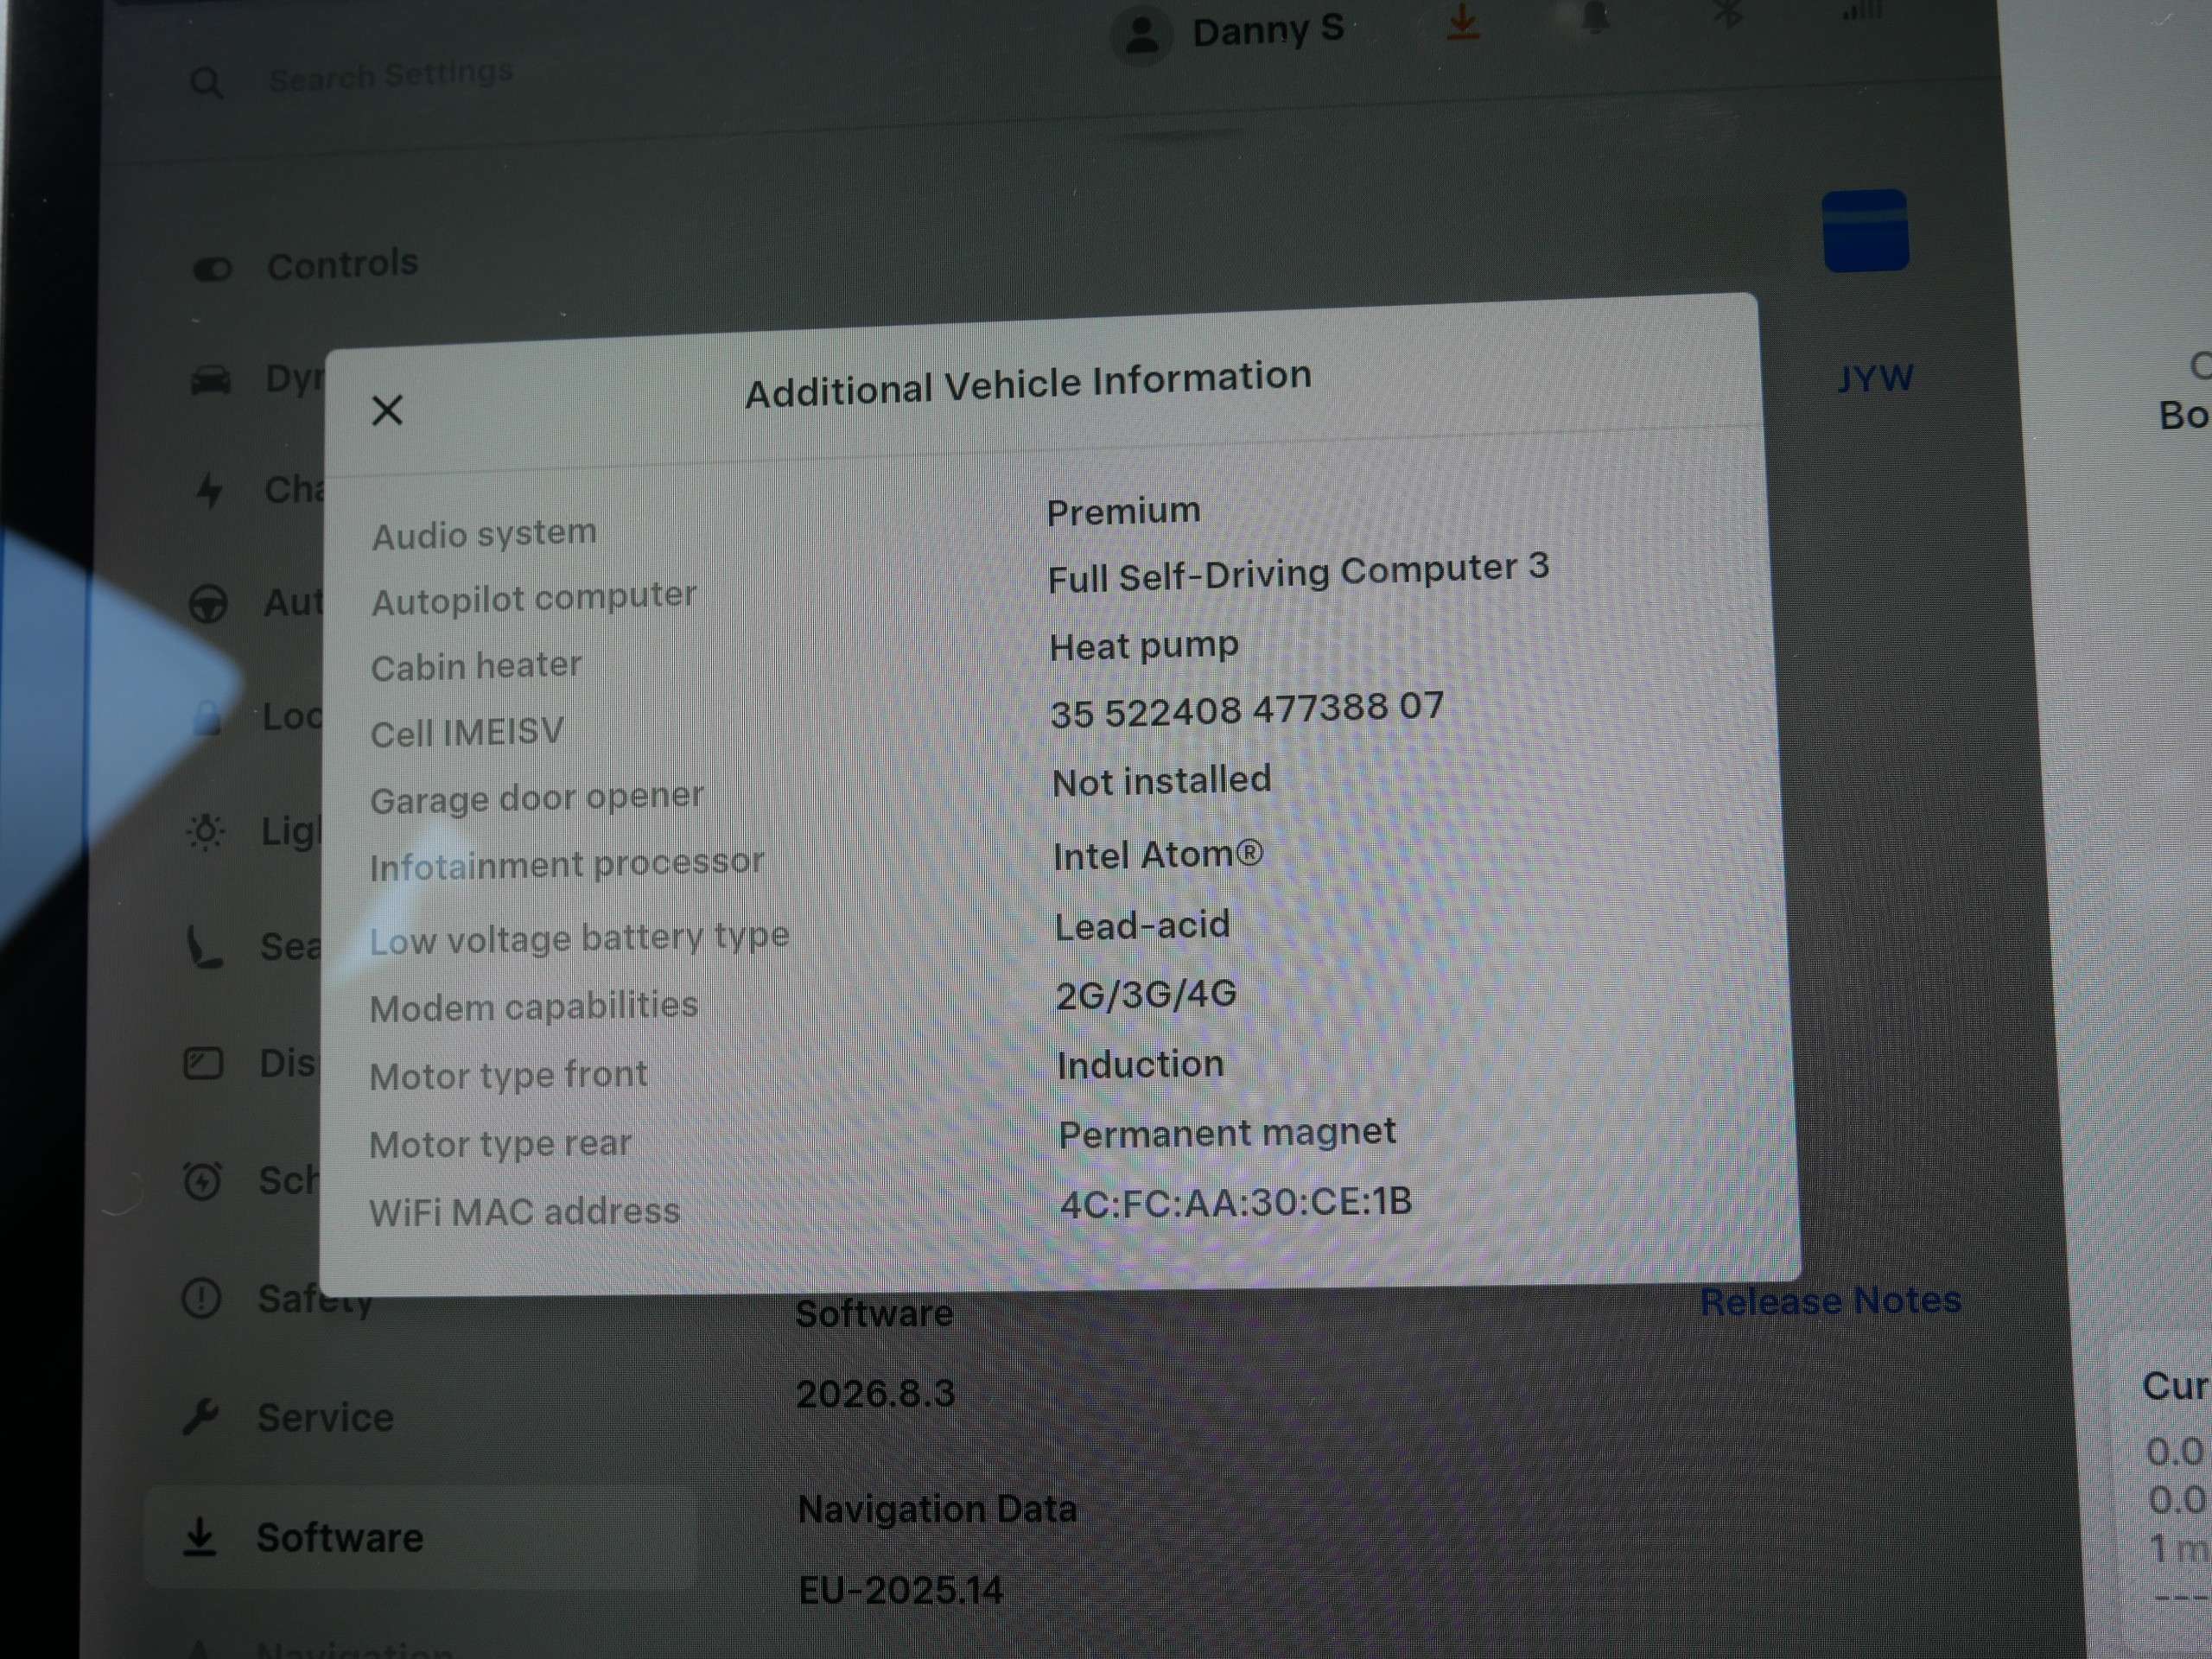Open the notification bell icon
Image resolution: width=2212 pixels, height=1659 pixels.
(x=1595, y=18)
